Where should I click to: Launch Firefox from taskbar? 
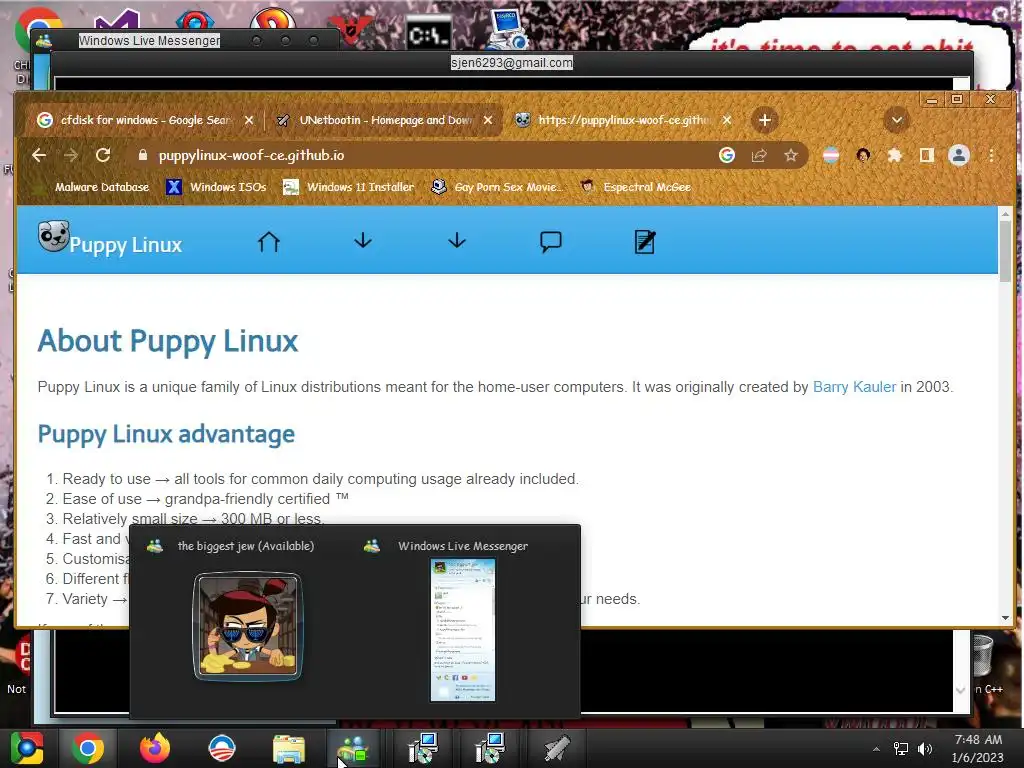pos(155,748)
